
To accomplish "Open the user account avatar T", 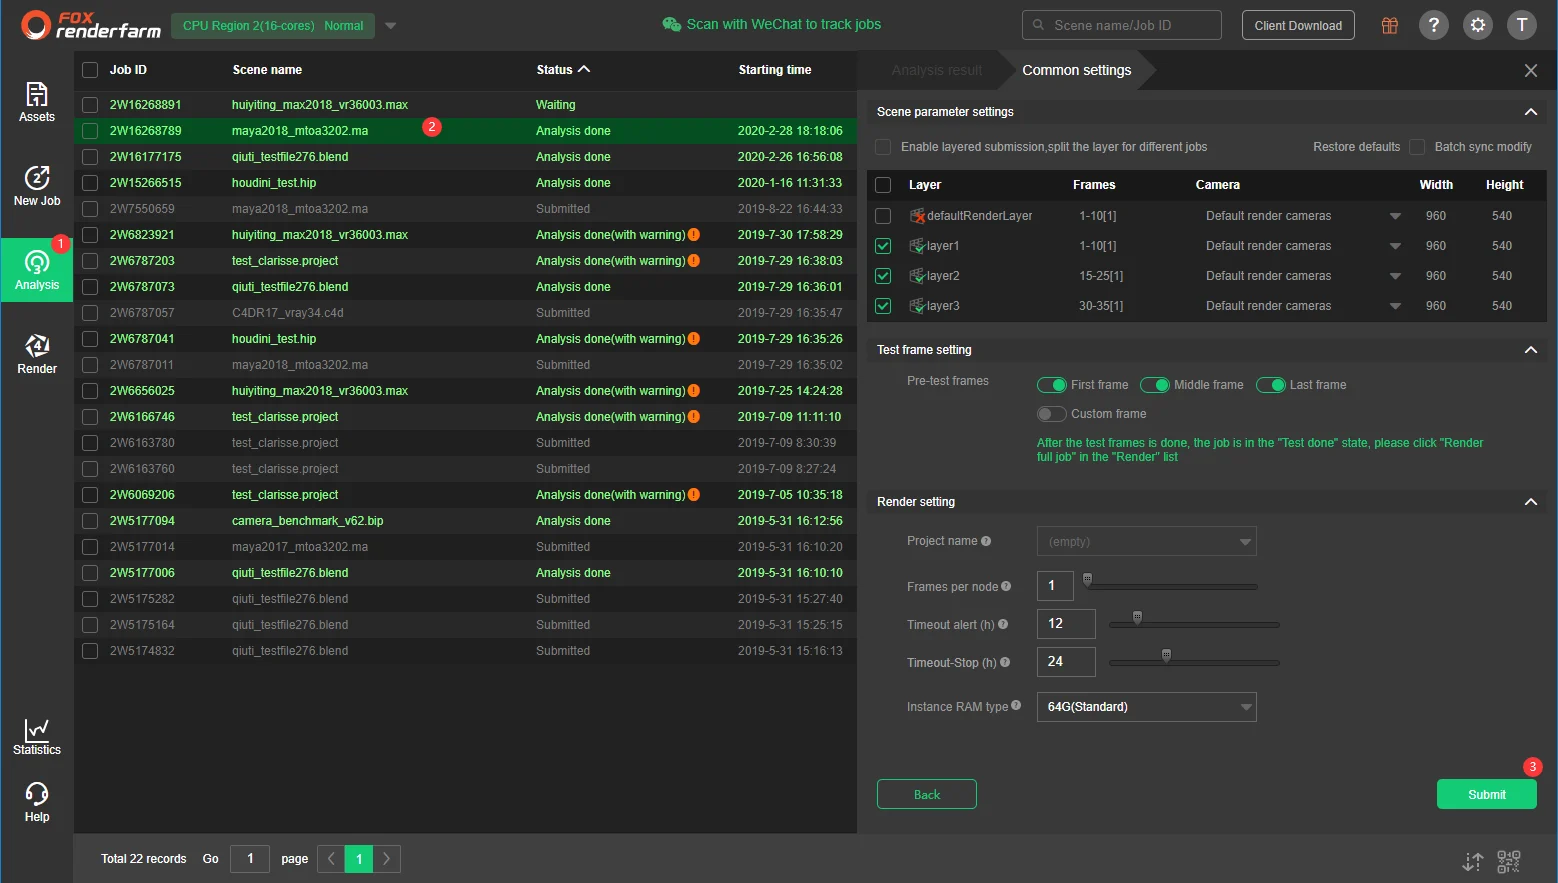I will tap(1522, 25).
